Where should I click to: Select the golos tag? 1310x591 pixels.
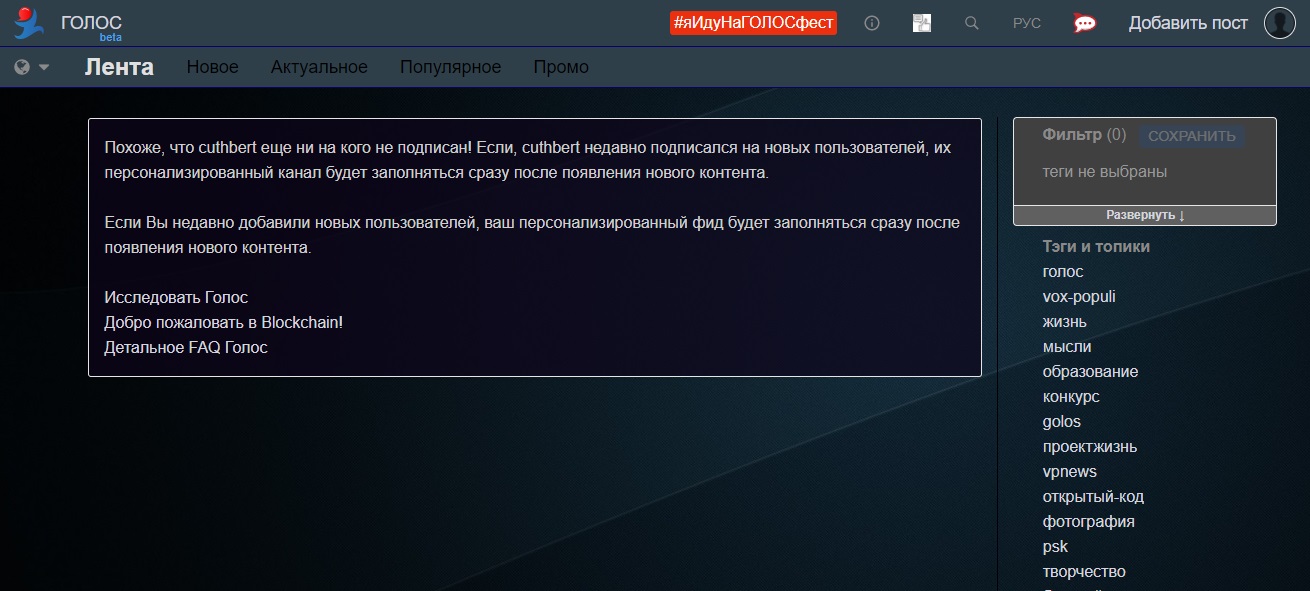1062,421
